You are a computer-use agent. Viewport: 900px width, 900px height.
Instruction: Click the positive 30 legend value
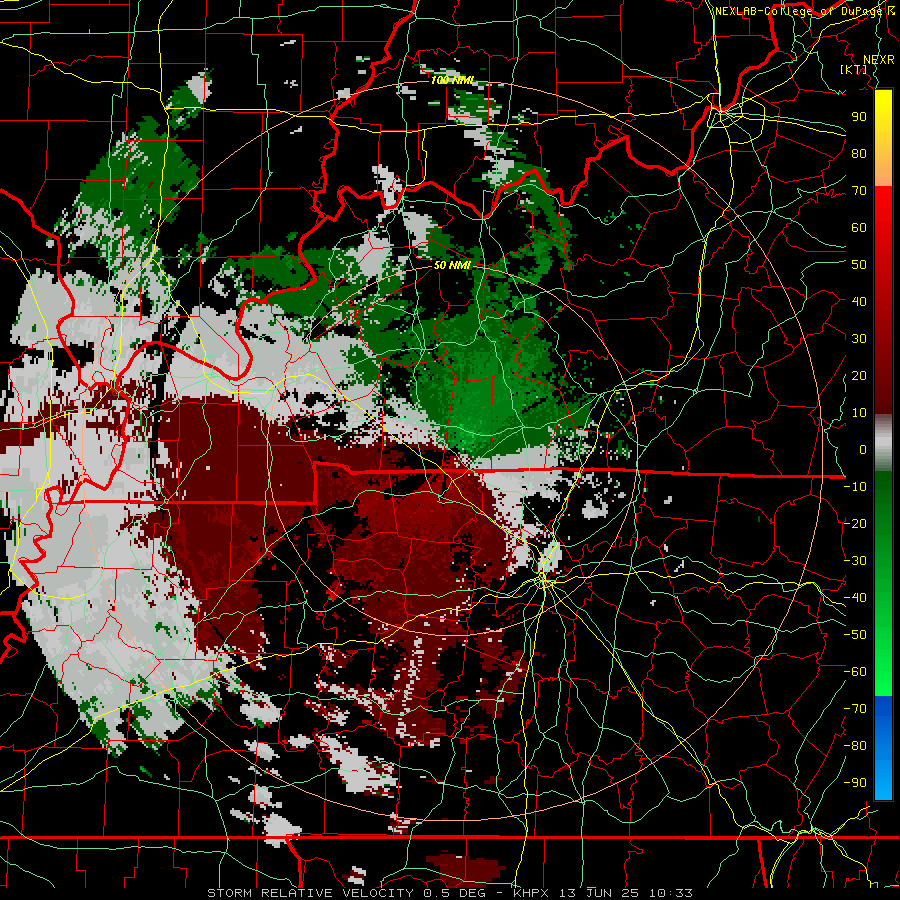coord(859,339)
